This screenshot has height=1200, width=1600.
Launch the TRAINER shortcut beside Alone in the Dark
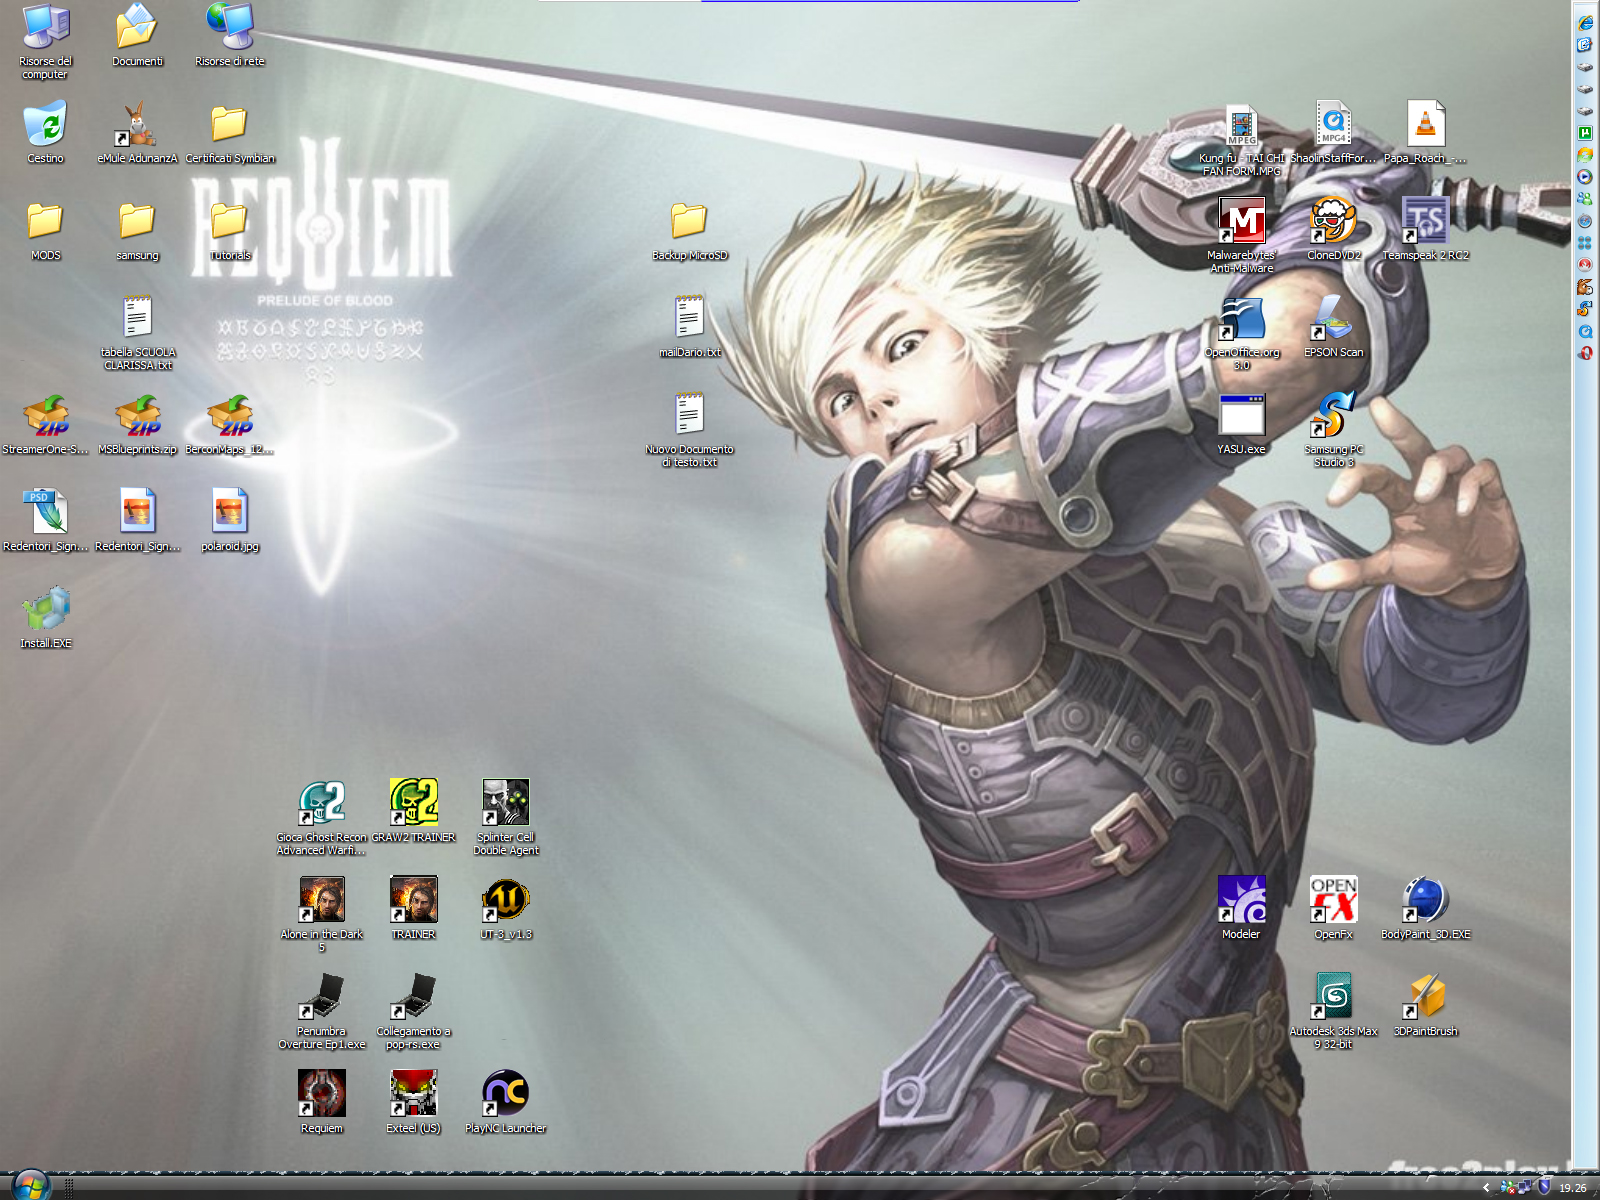click(413, 909)
